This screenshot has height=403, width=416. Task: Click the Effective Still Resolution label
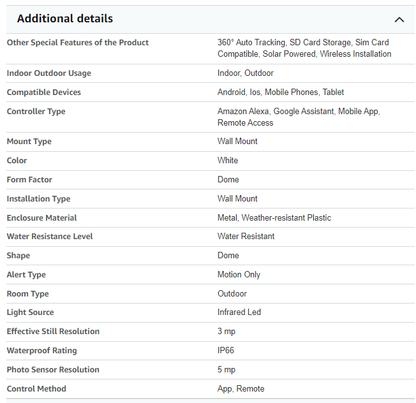tap(53, 331)
